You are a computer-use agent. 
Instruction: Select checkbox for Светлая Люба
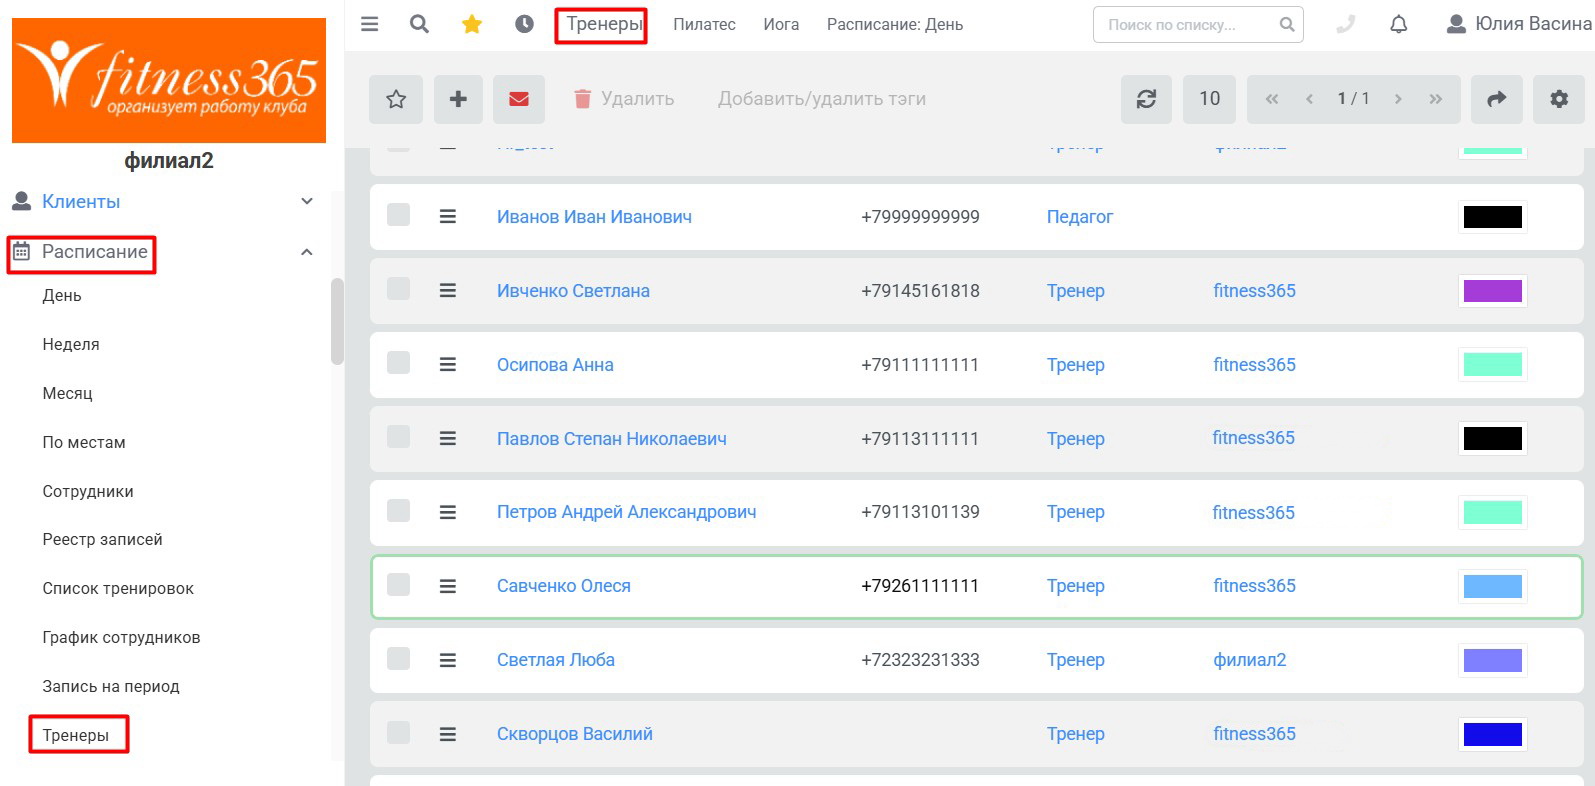click(399, 659)
